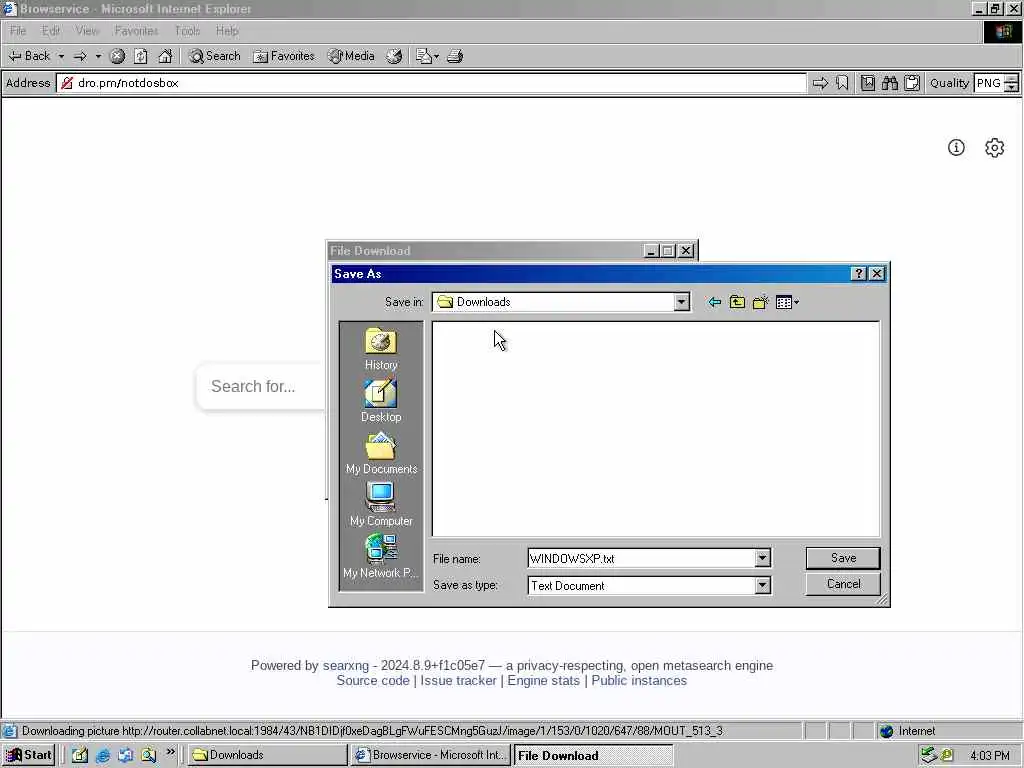Click the bookmarks book icon
The image size is (1024, 768).
pos(868,83)
